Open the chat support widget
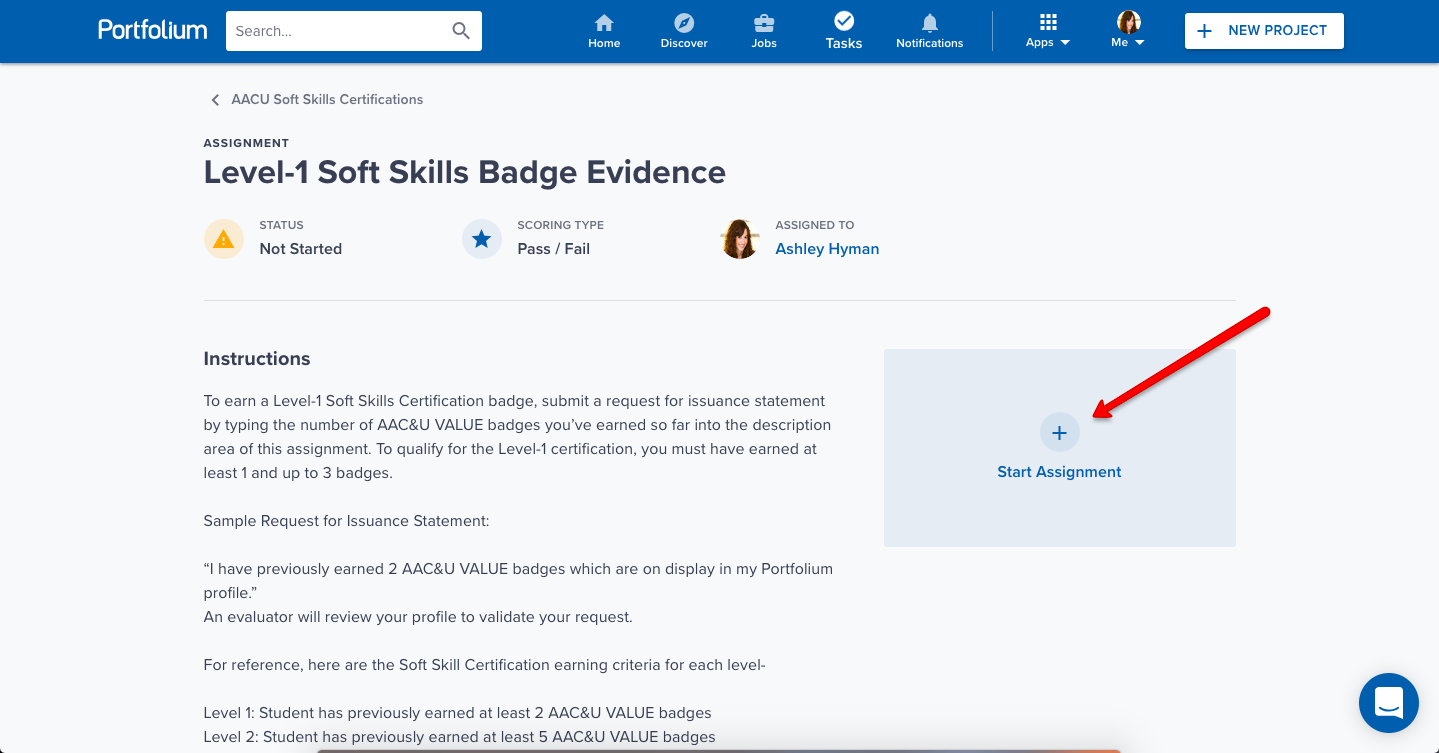Viewport: 1439px width, 753px height. (1389, 703)
